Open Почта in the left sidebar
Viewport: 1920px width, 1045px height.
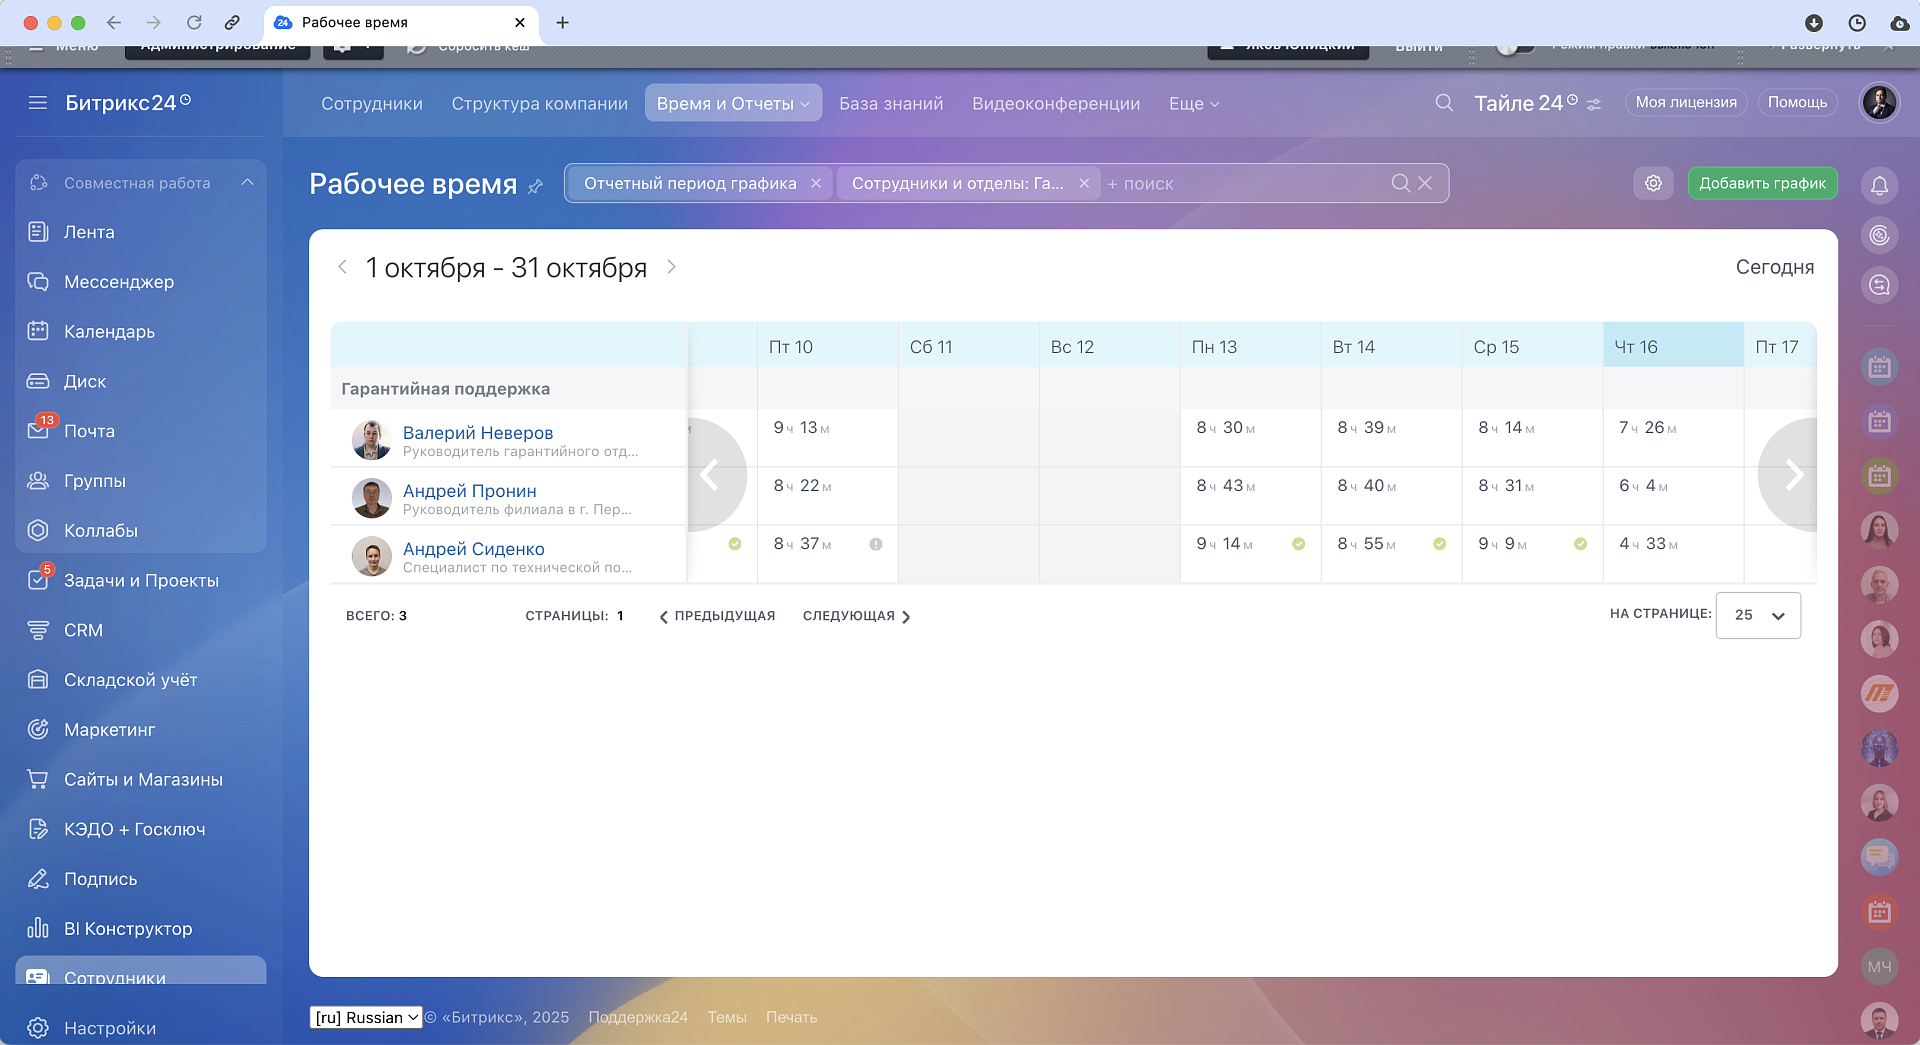coord(89,431)
